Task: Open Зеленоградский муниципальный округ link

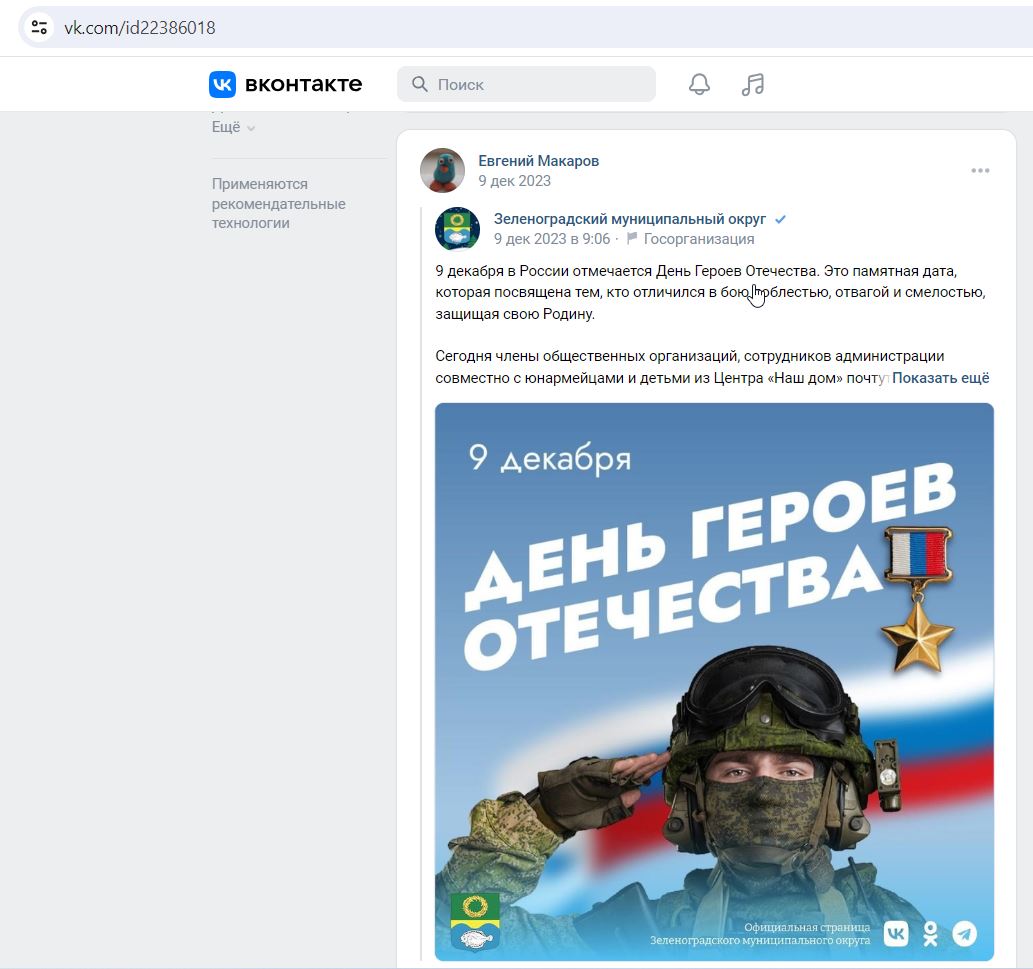Action: pyautogui.click(x=630, y=219)
